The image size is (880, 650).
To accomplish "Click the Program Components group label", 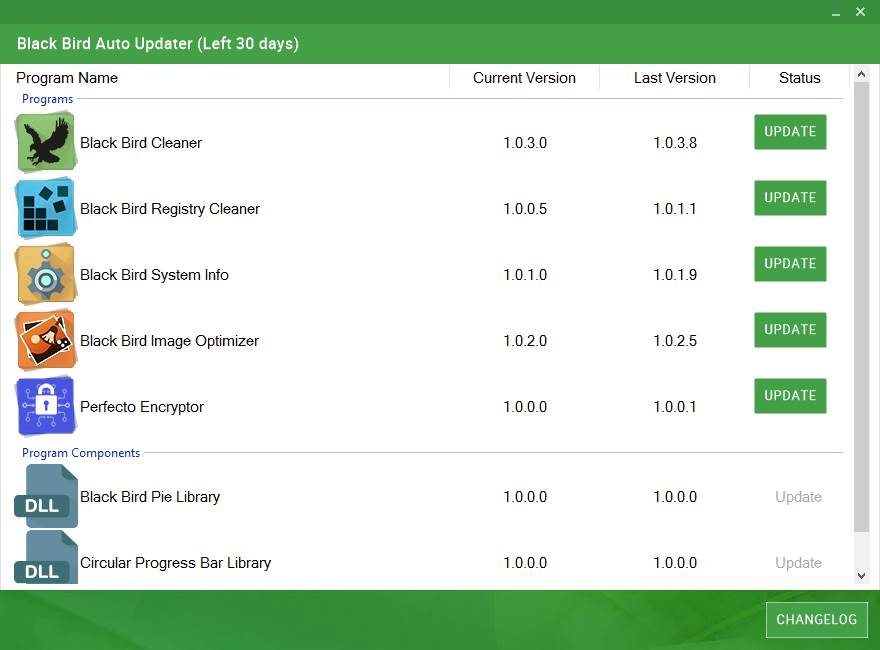I will click(x=81, y=452).
